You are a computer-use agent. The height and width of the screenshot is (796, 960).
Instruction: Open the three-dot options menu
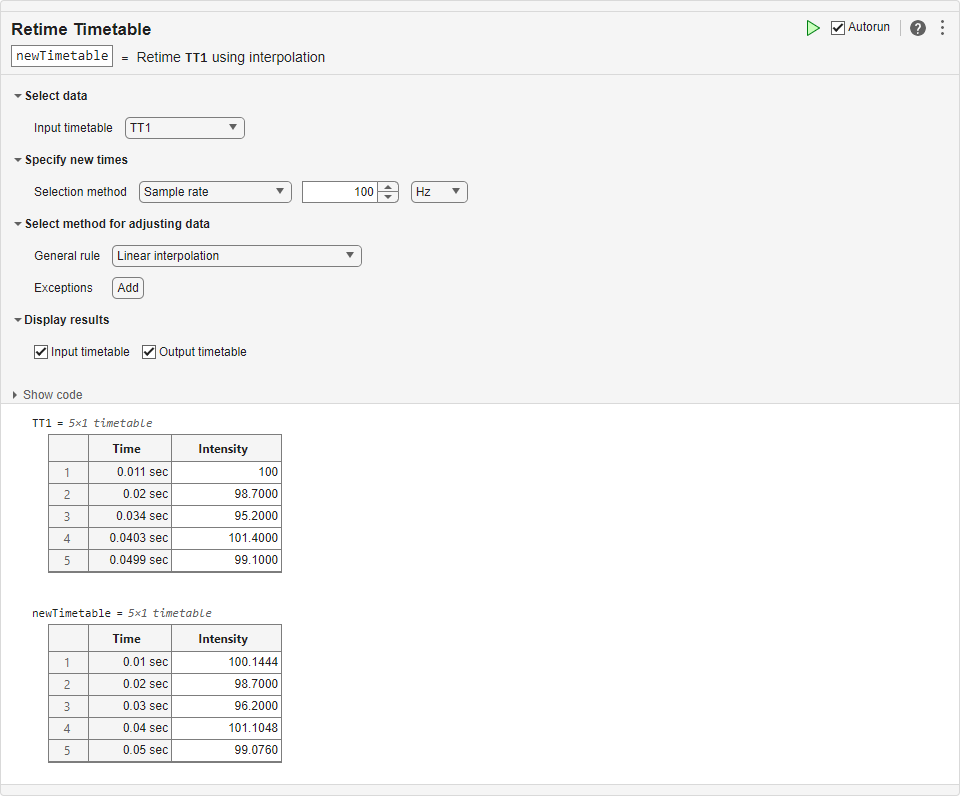click(942, 28)
